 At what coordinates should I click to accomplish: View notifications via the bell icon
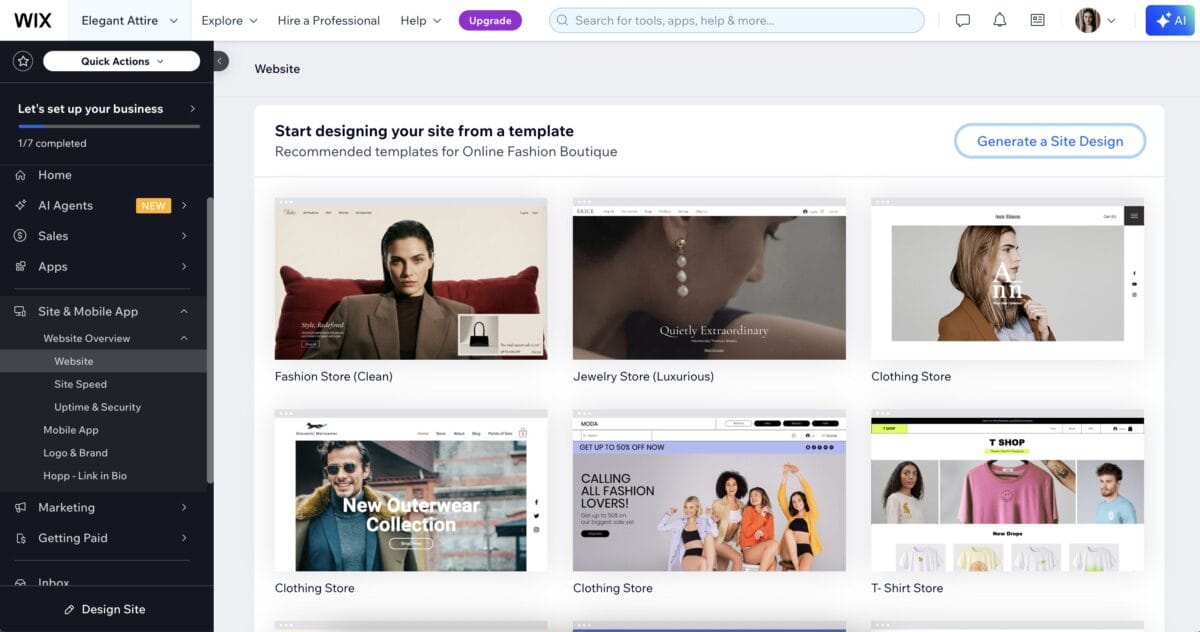click(999, 19)
